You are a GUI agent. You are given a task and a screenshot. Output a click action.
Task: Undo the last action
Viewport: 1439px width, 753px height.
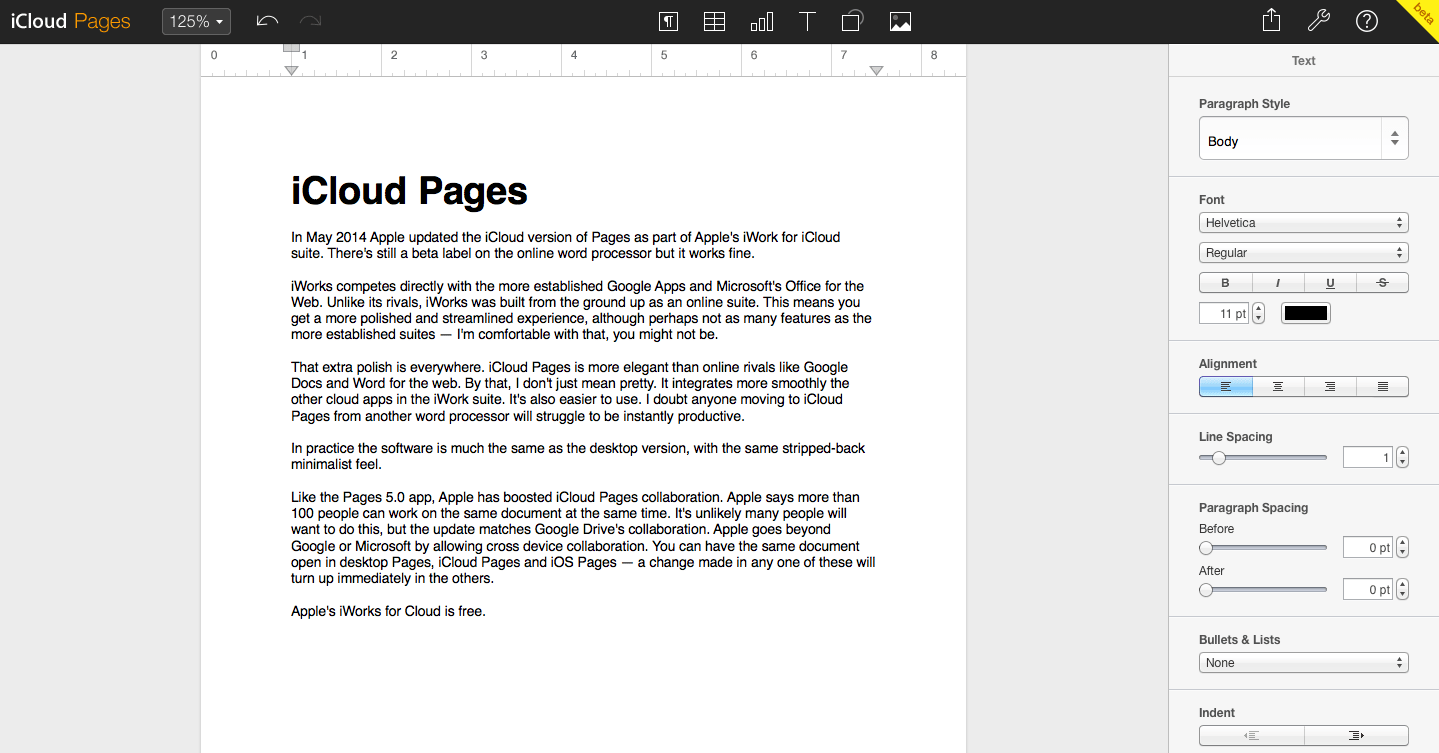(267, 21)
